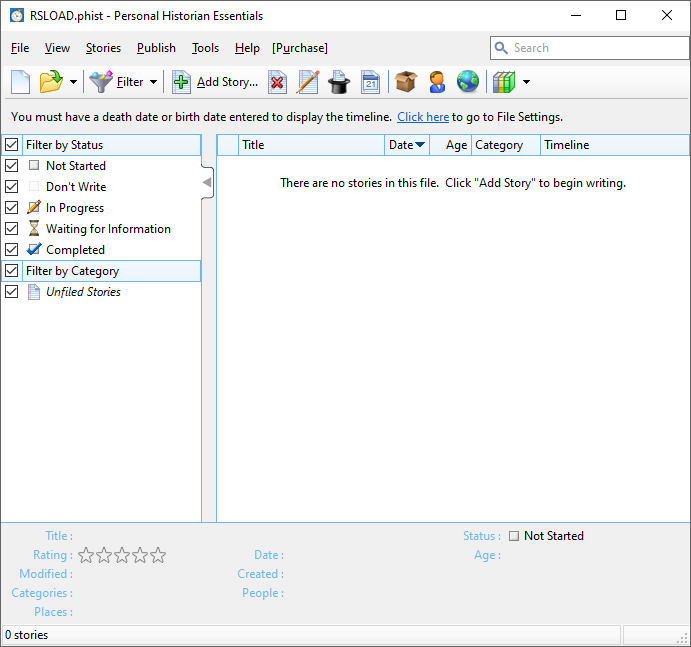691x647 pixels.
Task: Click the blank selector column header
Action: [x=228, y=145]
